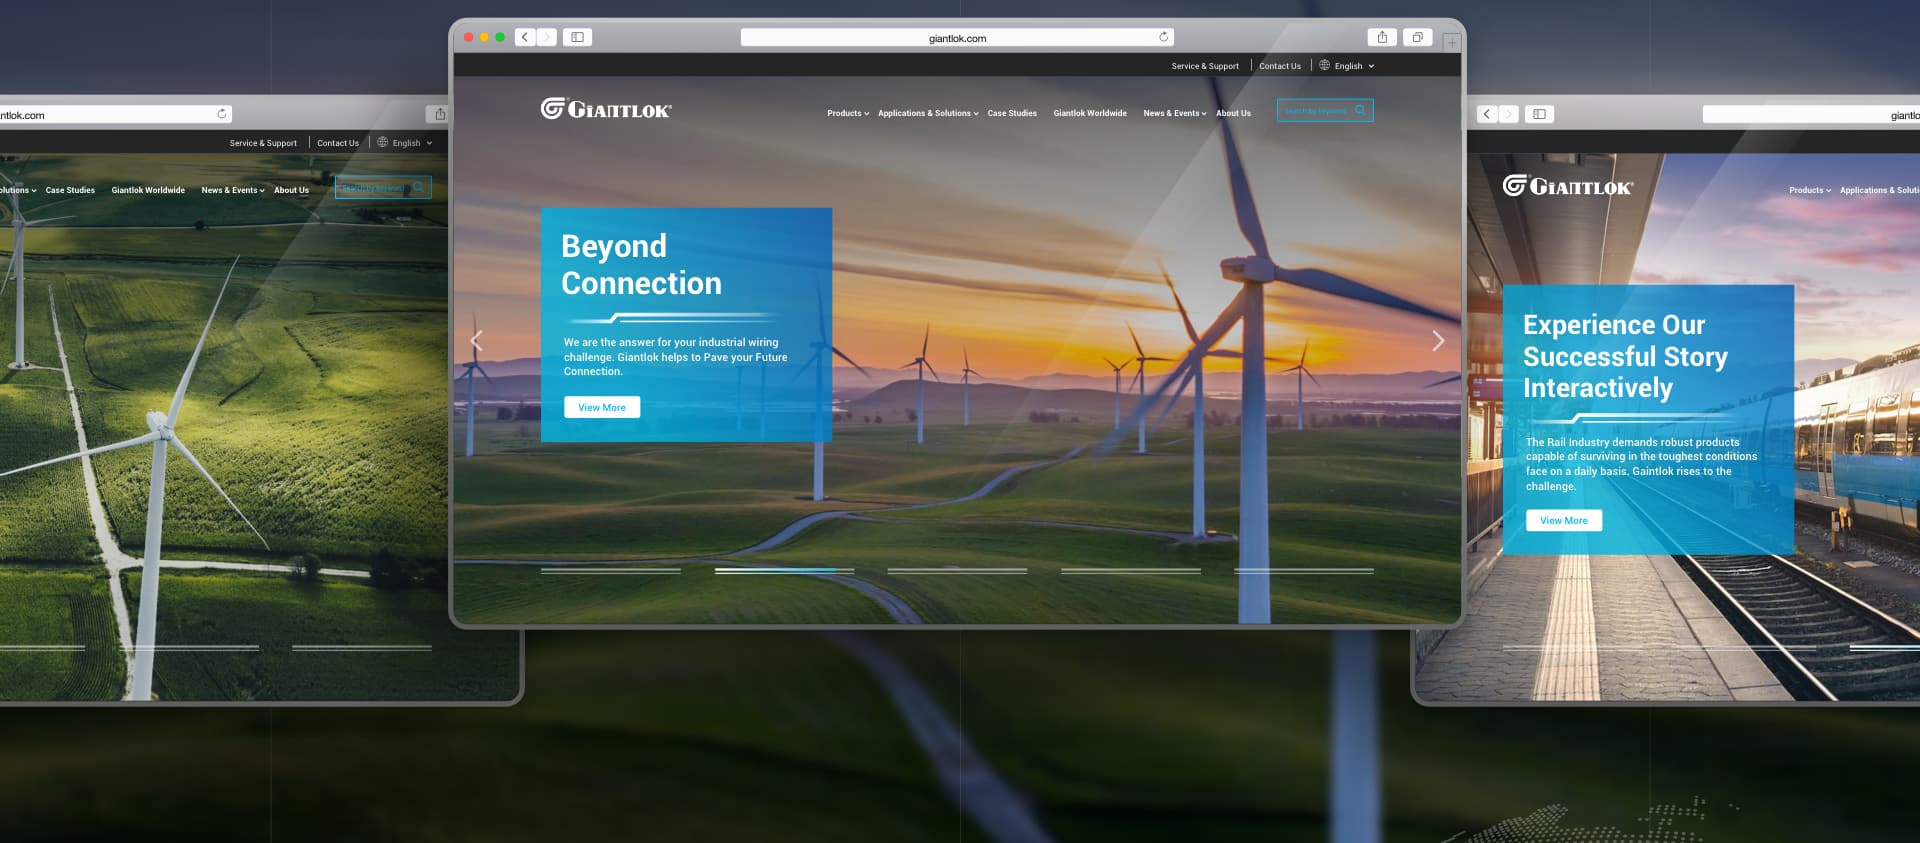Expand Applications & Solutions menu in center window
The width and height of the screenshot is (1920, 843).
click(928, 113)
